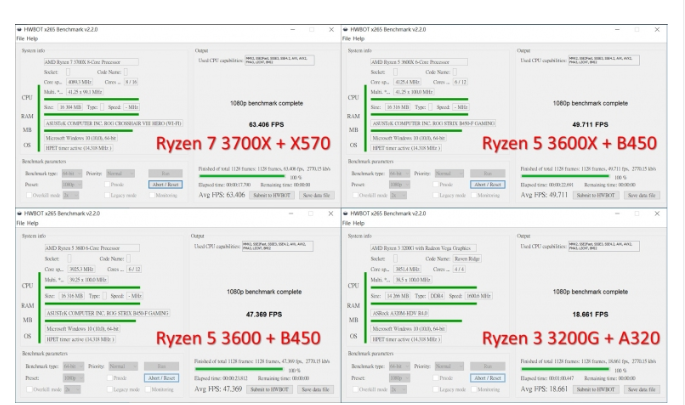Open the File menu in the Ryzen 5 3600 window

(x=21, y=223)
